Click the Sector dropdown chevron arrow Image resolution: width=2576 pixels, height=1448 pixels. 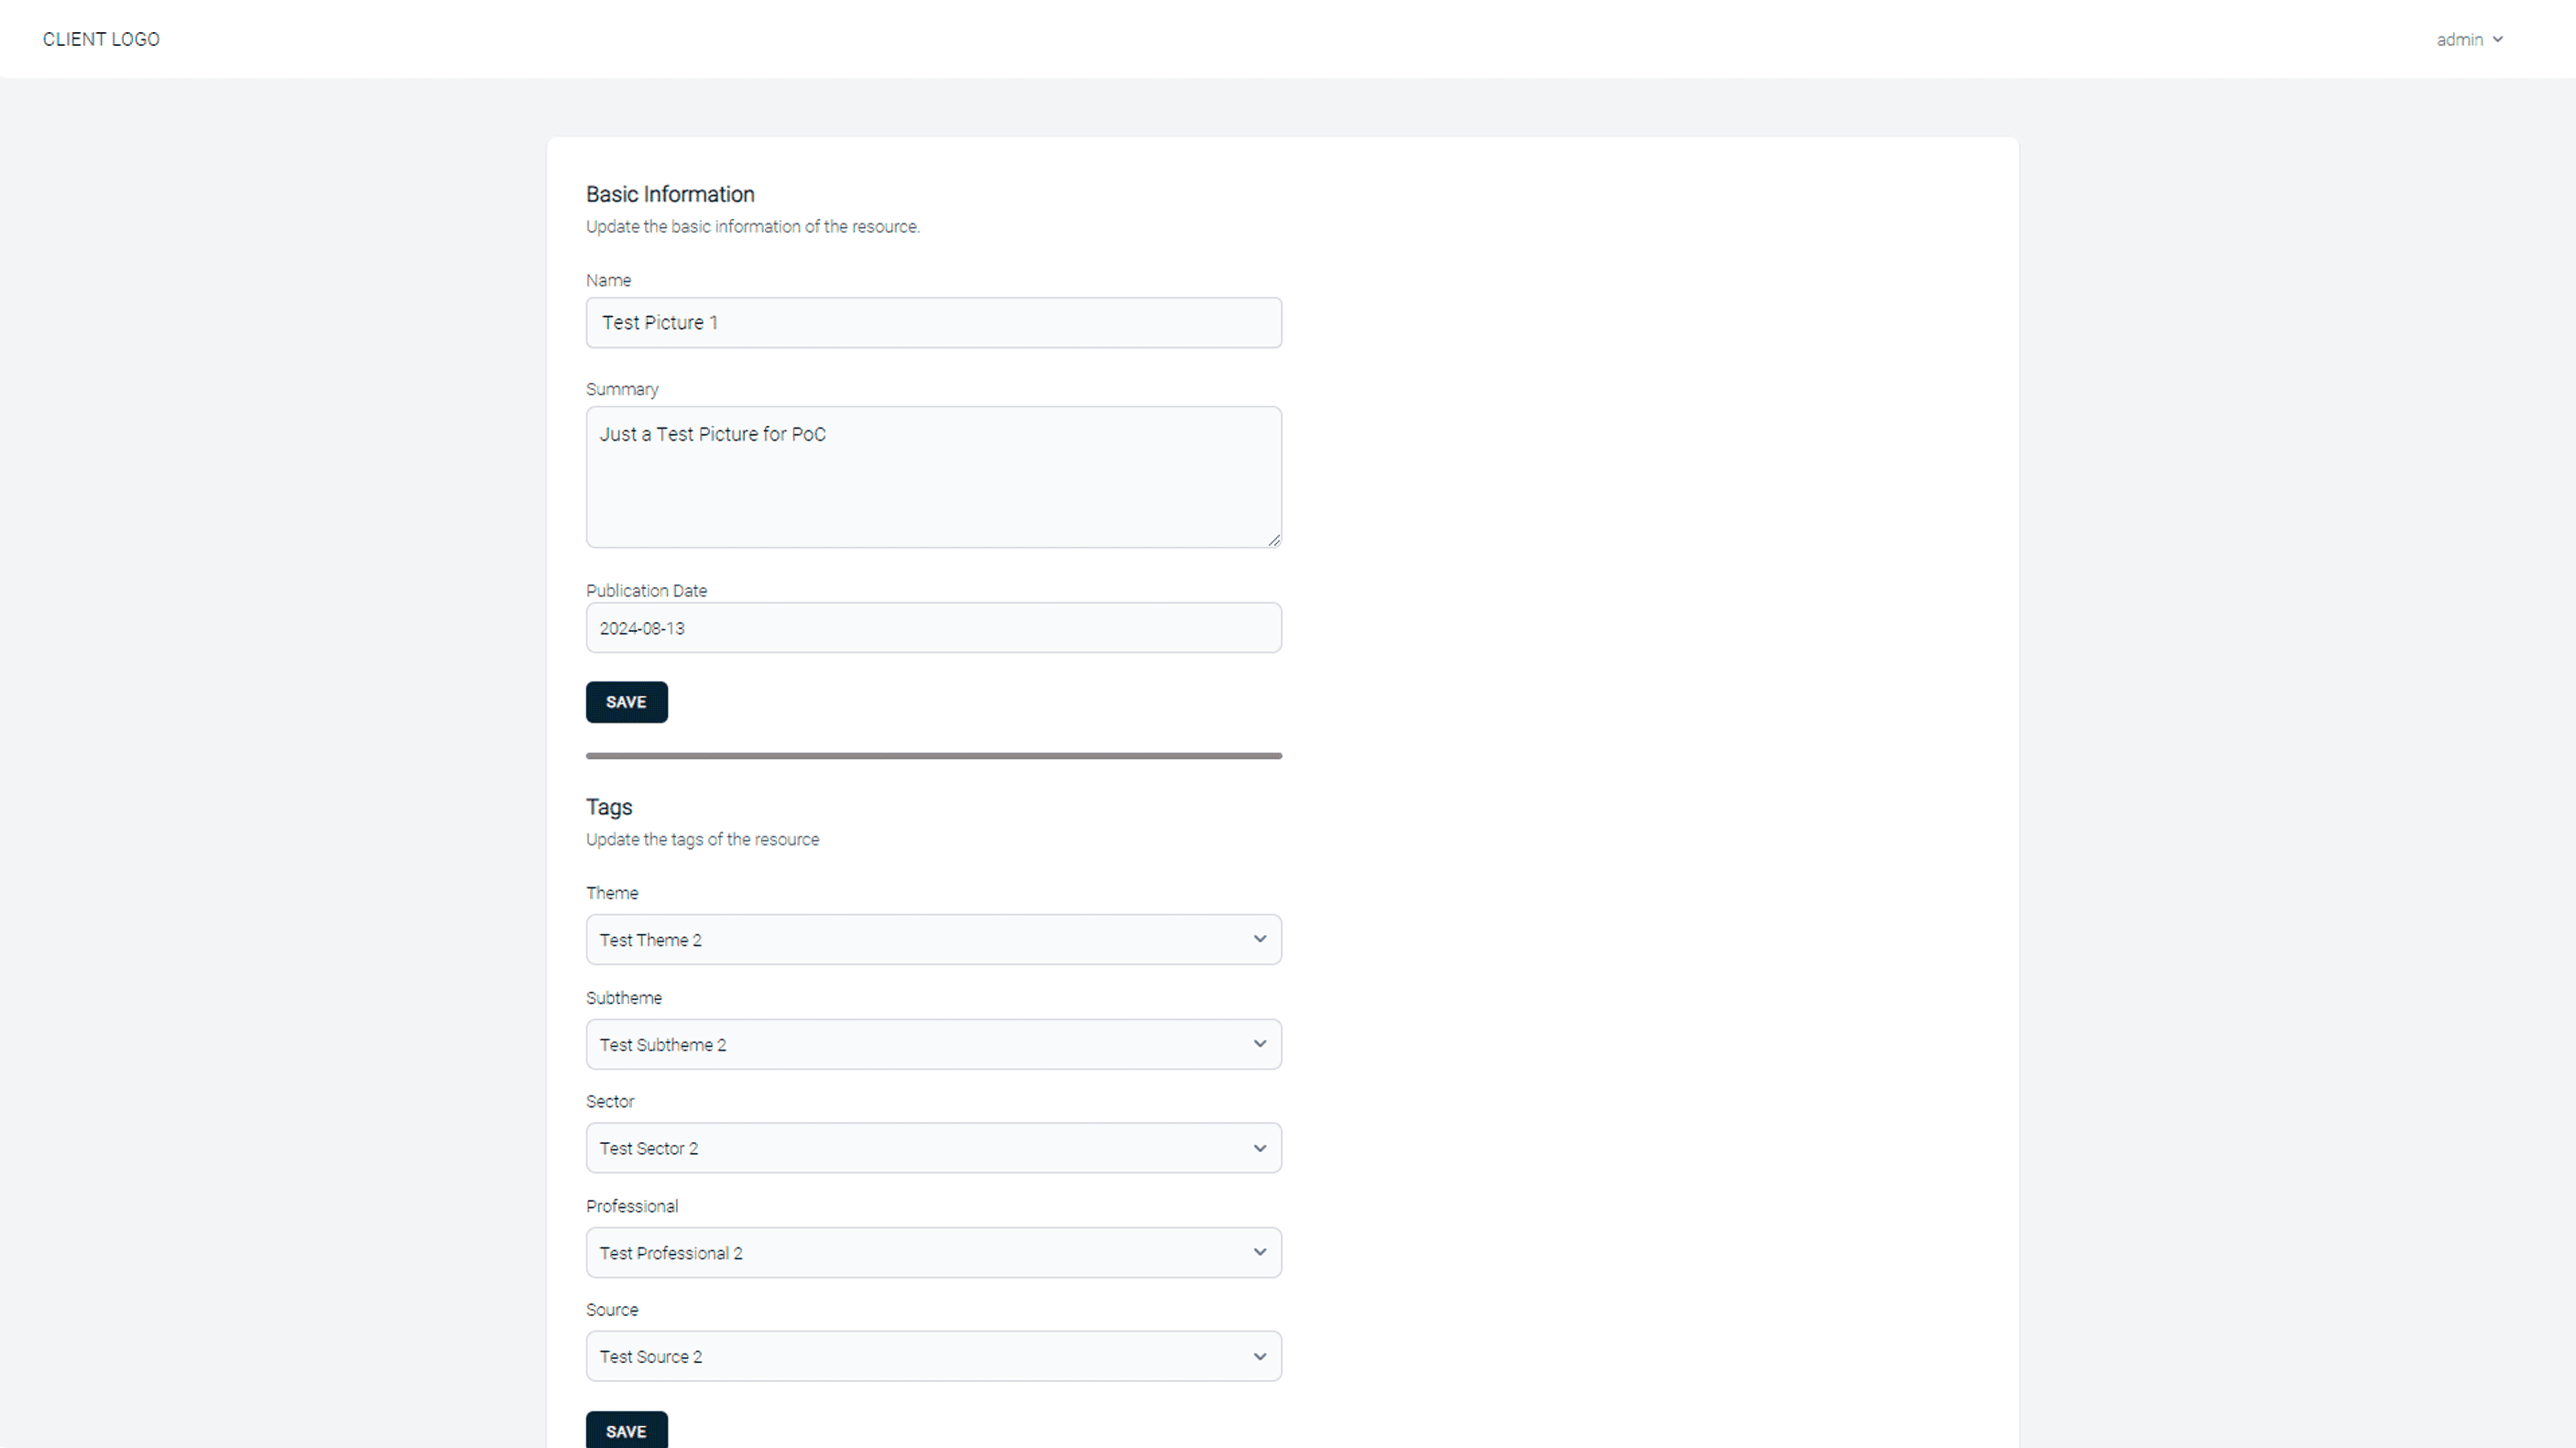[1259, 1148]
